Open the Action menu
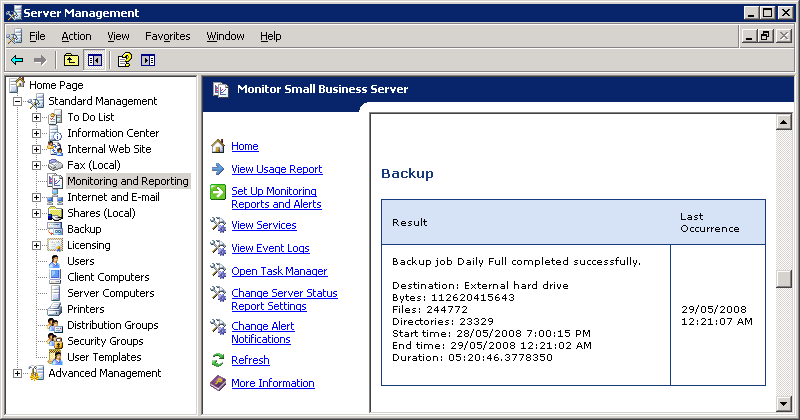The width and height of the screenshot is (800, 420). click(x=76, y=36)
